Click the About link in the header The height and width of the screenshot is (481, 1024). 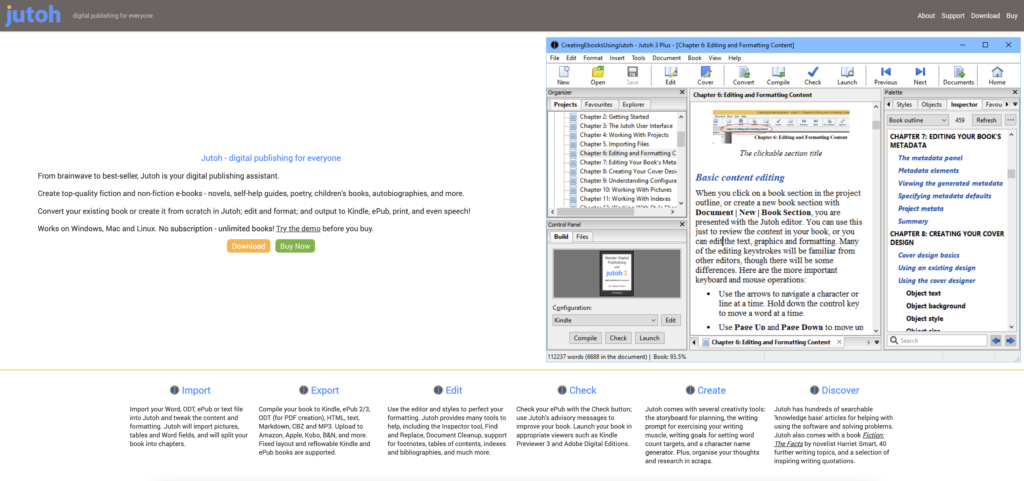click(x=926, y=16)
